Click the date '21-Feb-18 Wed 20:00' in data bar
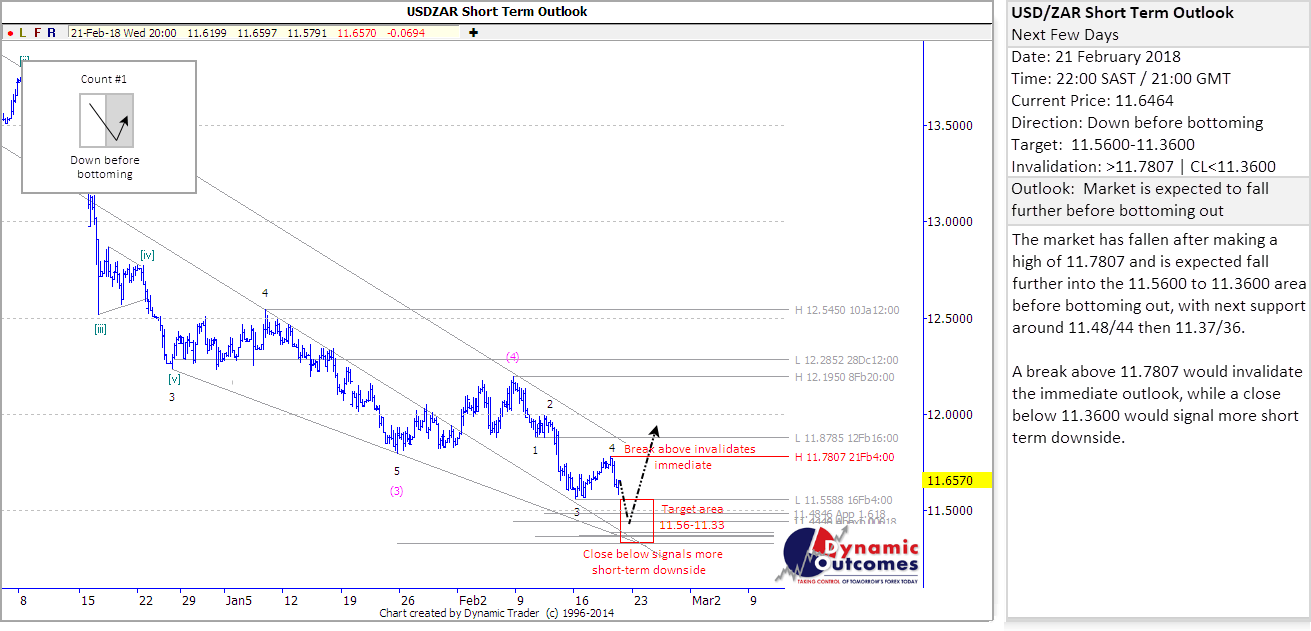Viewport: 1311px width, 631px height. [x=124, y=33]
